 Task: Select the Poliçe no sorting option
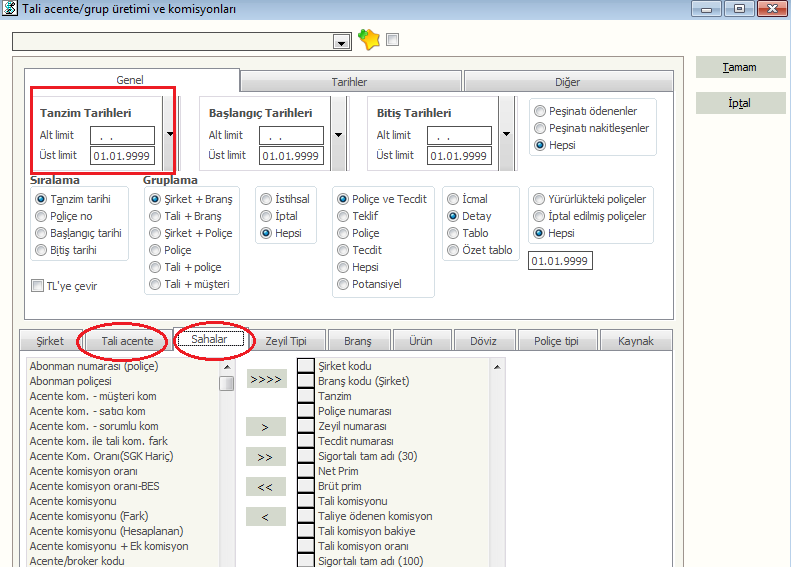click(41, 216)
